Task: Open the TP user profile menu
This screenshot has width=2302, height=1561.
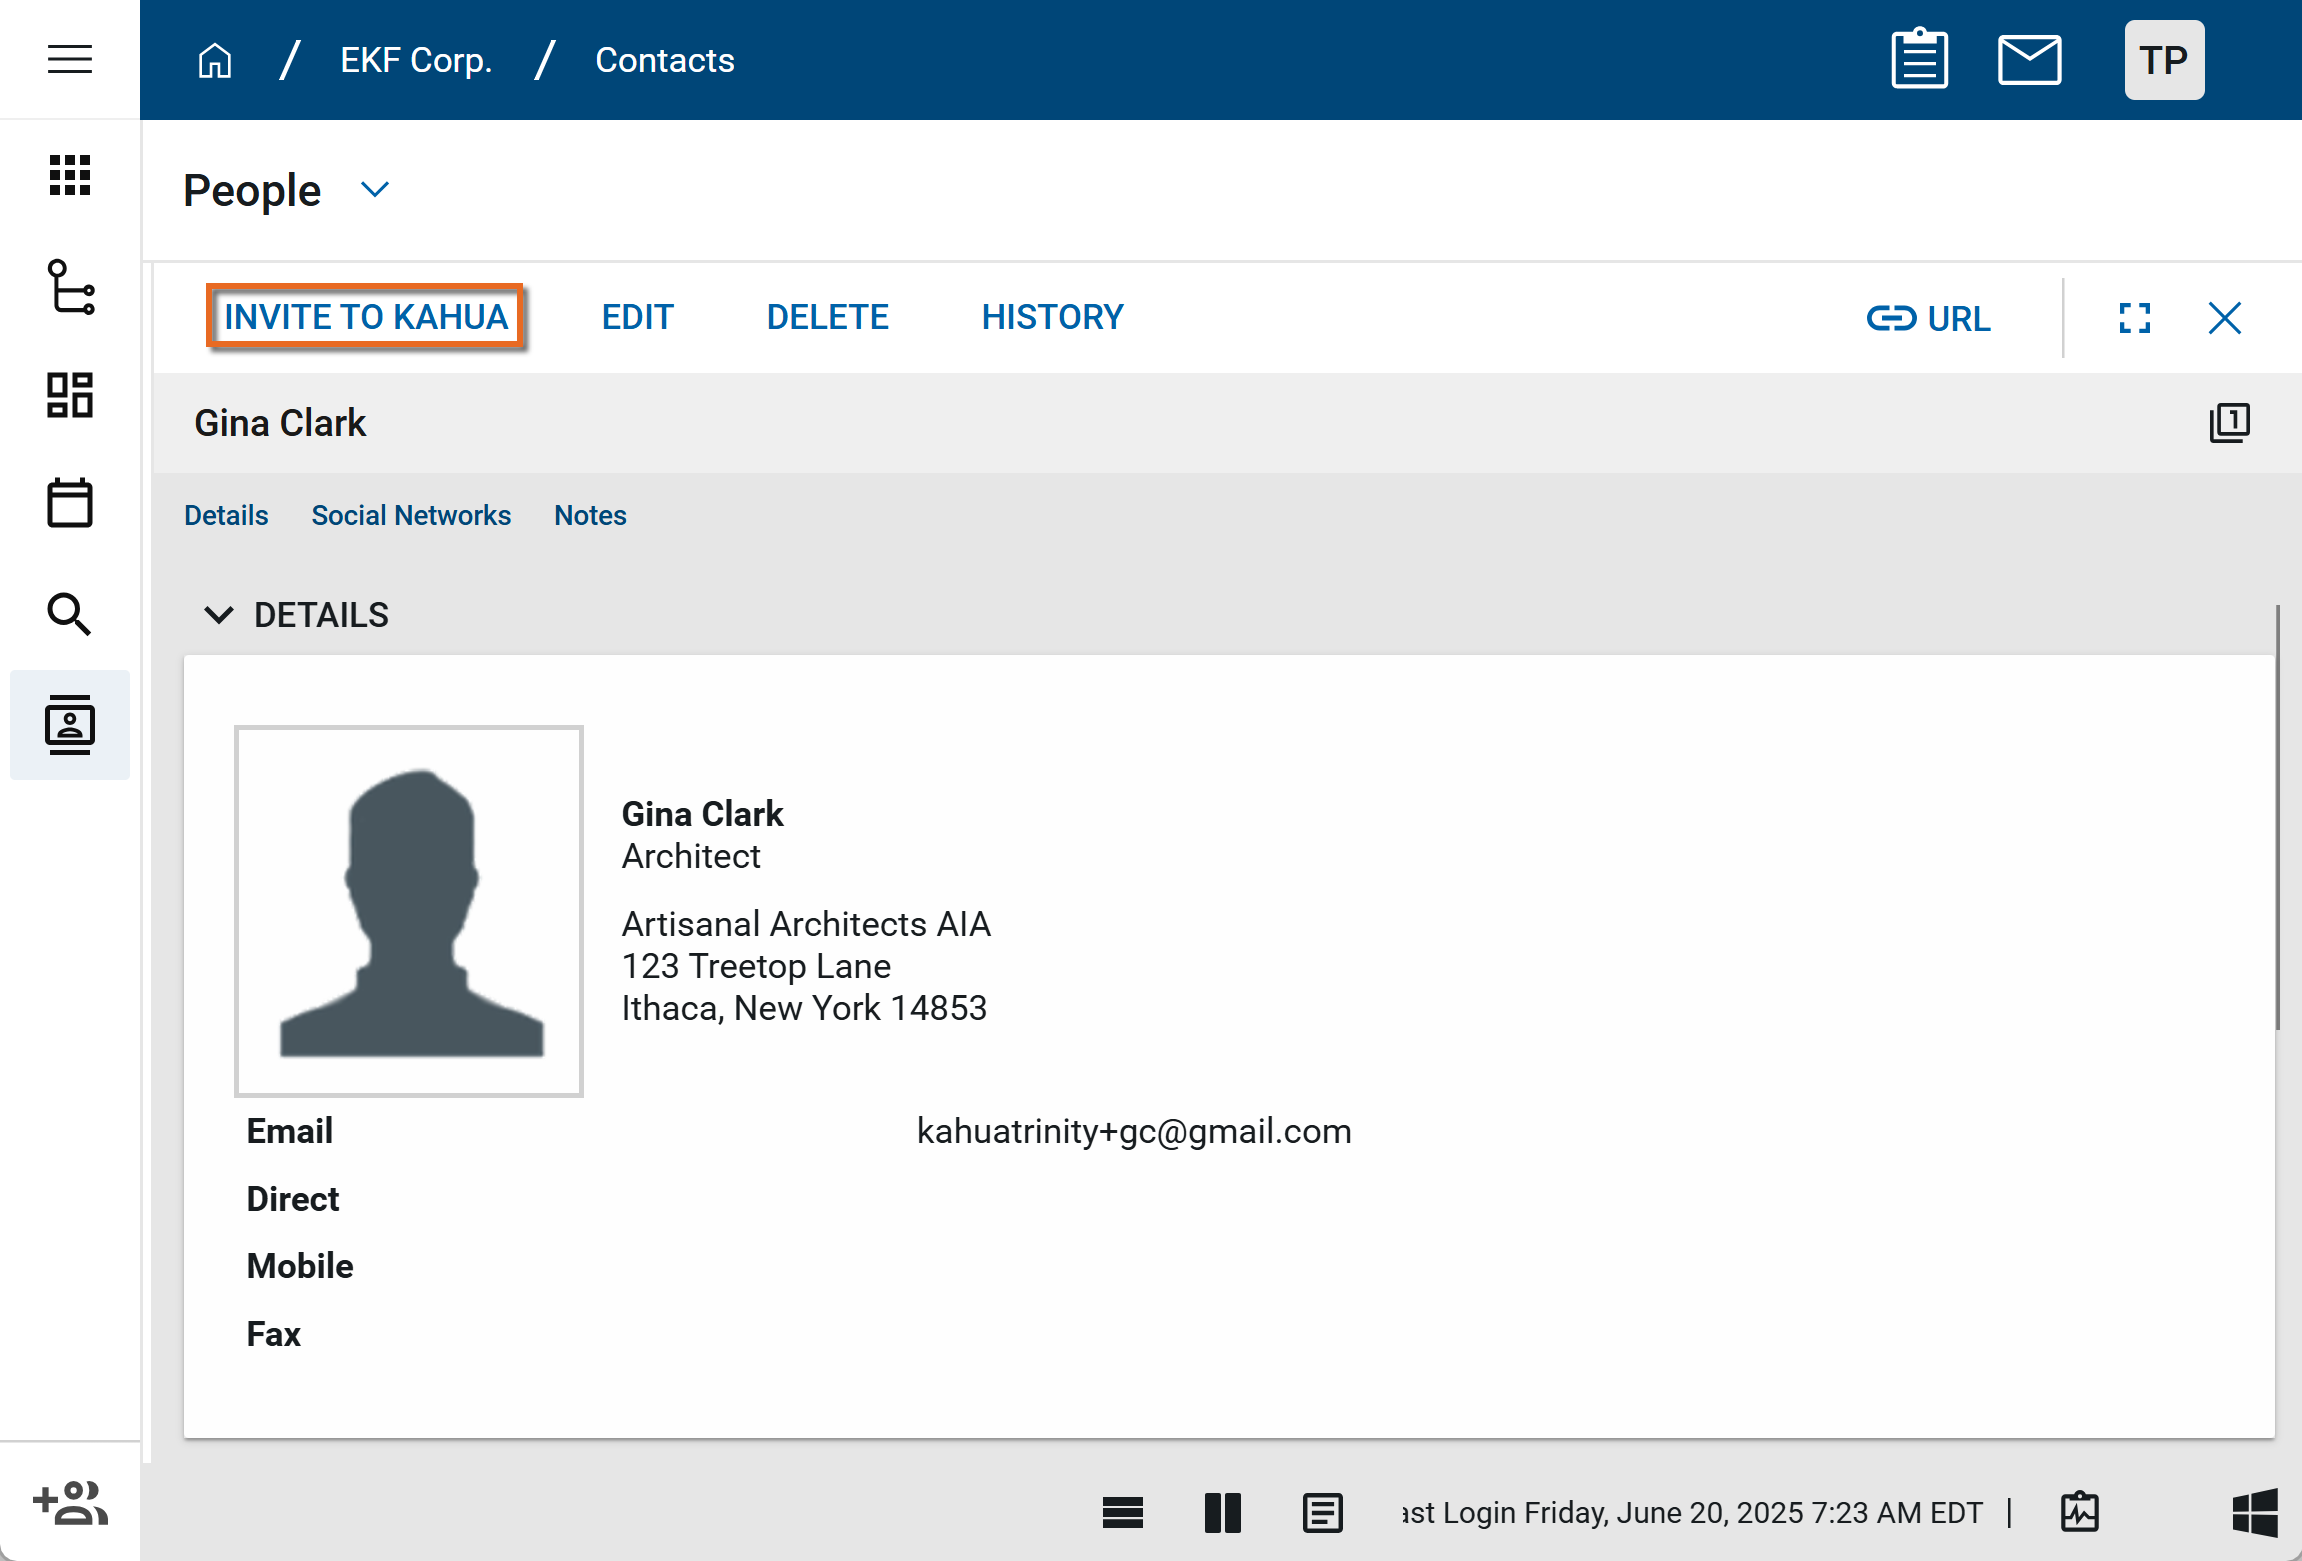Action: [2164, 60]
